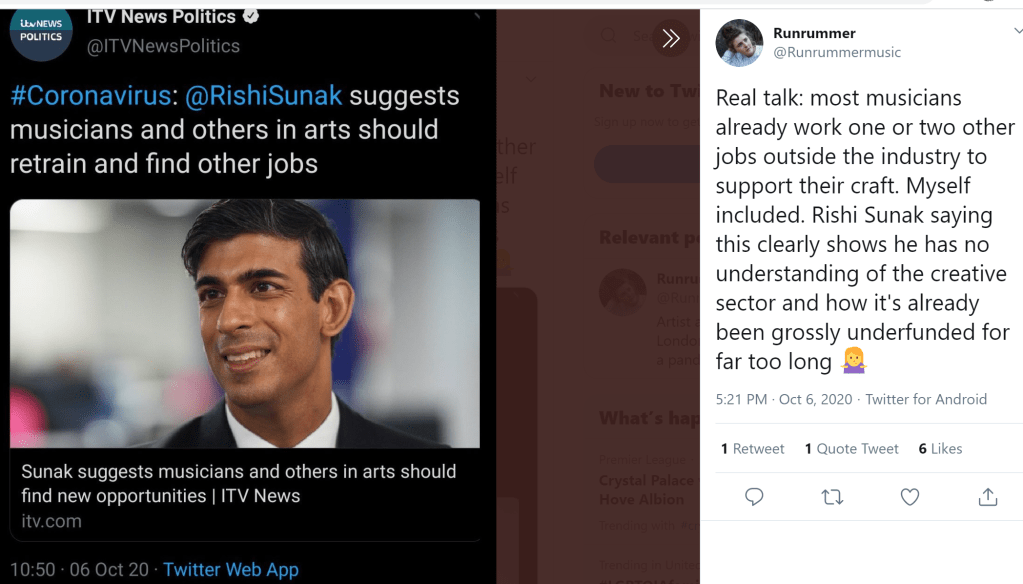This screenshot has height=584, width=1023.
Task: Open the @RishiSunak mention link
Action: pos(264,96)
